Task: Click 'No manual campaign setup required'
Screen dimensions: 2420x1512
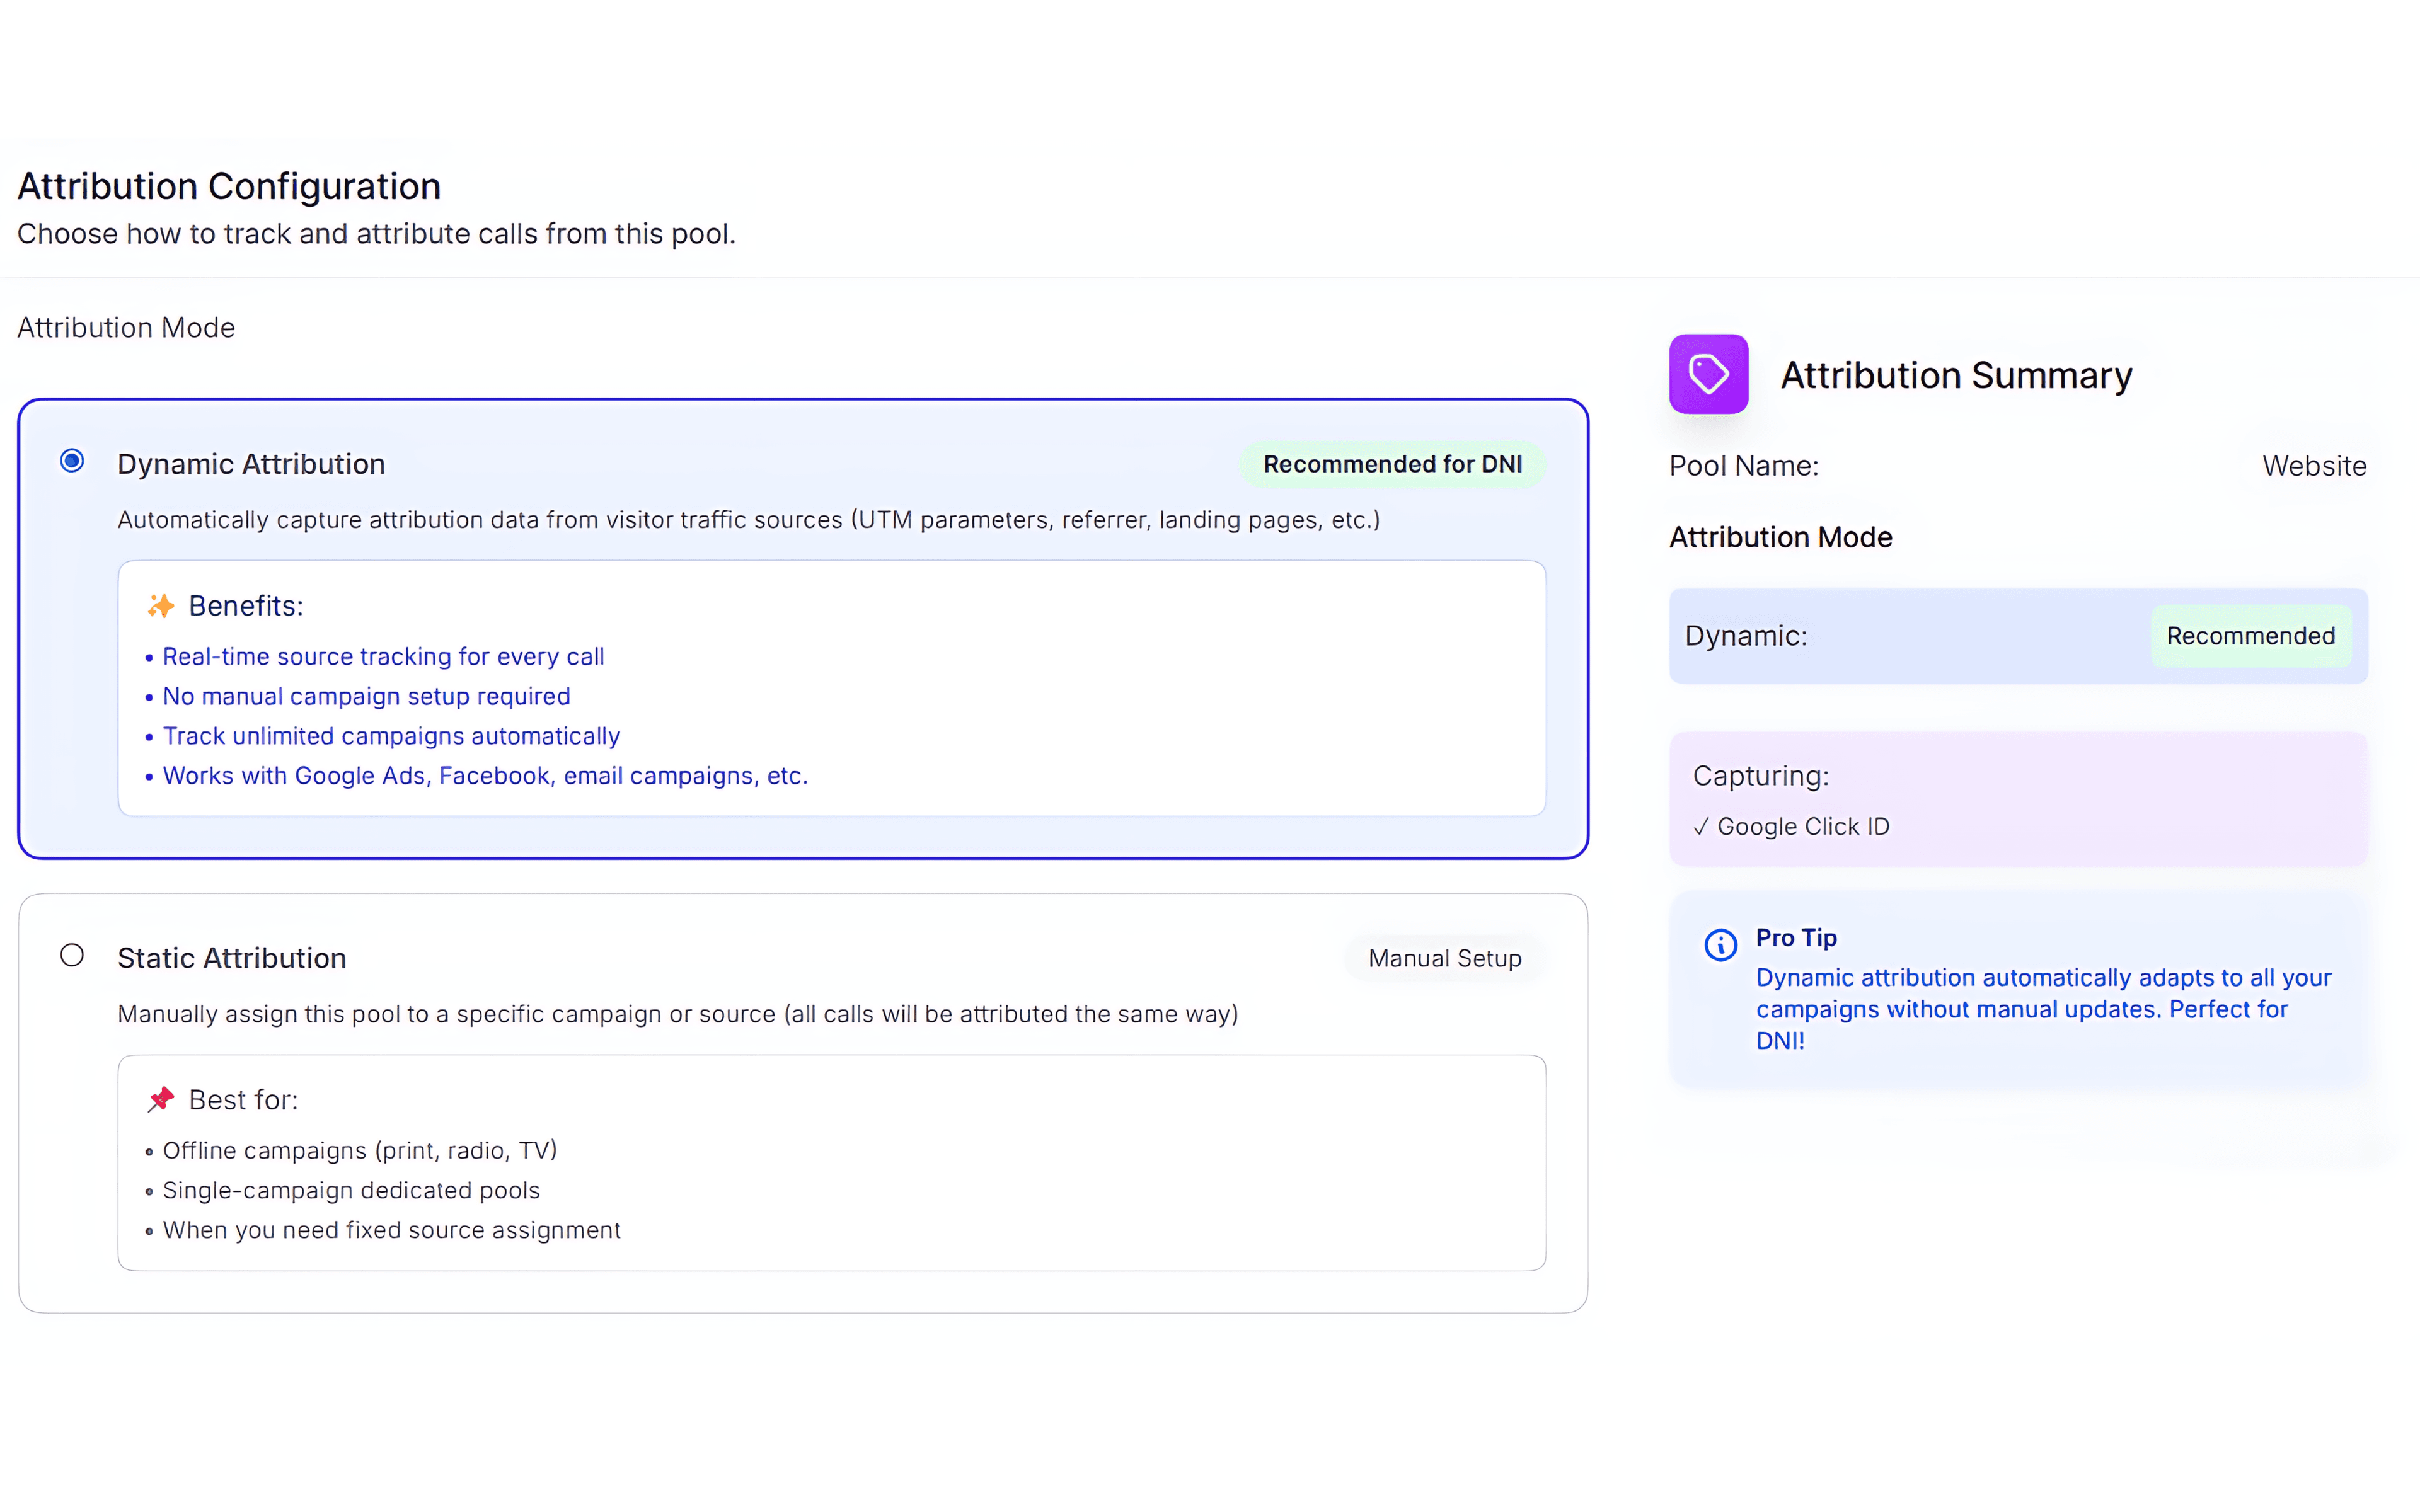Action: coord(366,696)
